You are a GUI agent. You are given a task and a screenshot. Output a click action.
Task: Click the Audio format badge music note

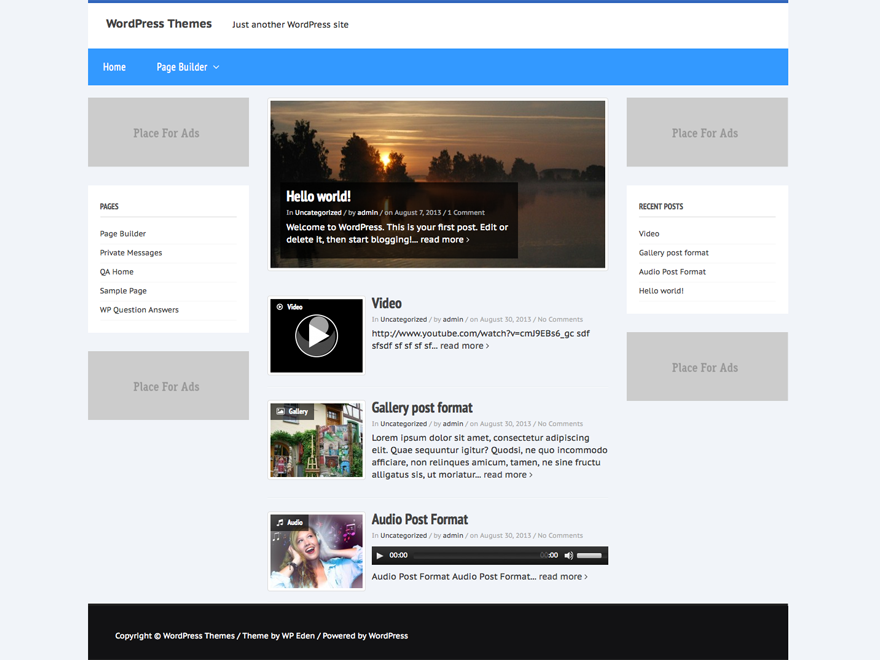281,522
